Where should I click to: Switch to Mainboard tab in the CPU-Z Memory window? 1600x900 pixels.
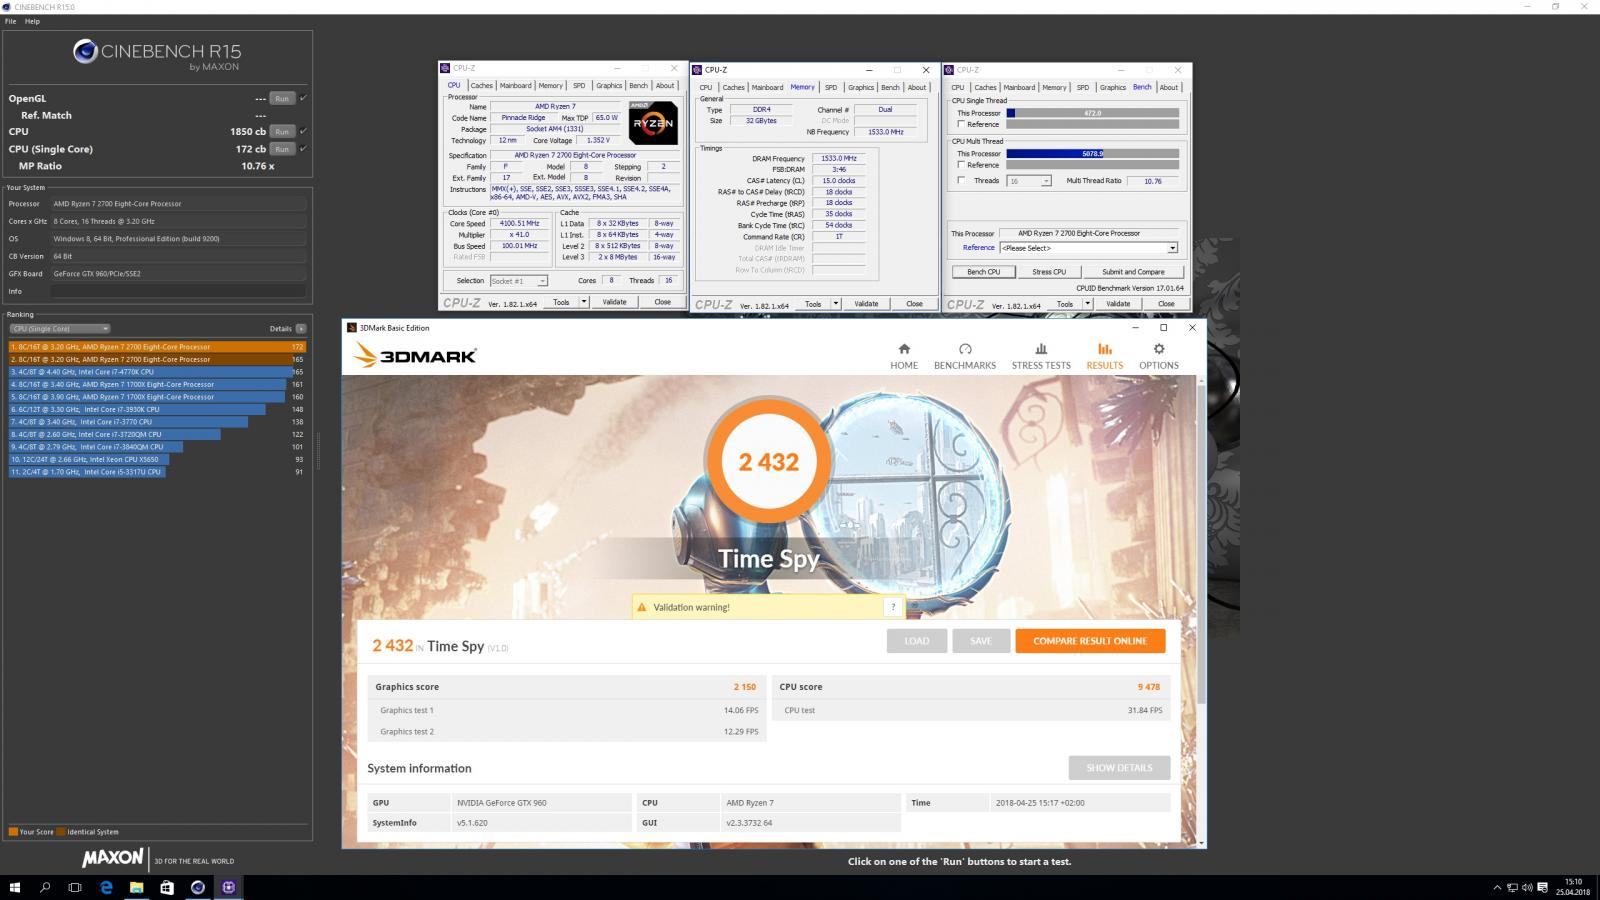tap(767, 87)
